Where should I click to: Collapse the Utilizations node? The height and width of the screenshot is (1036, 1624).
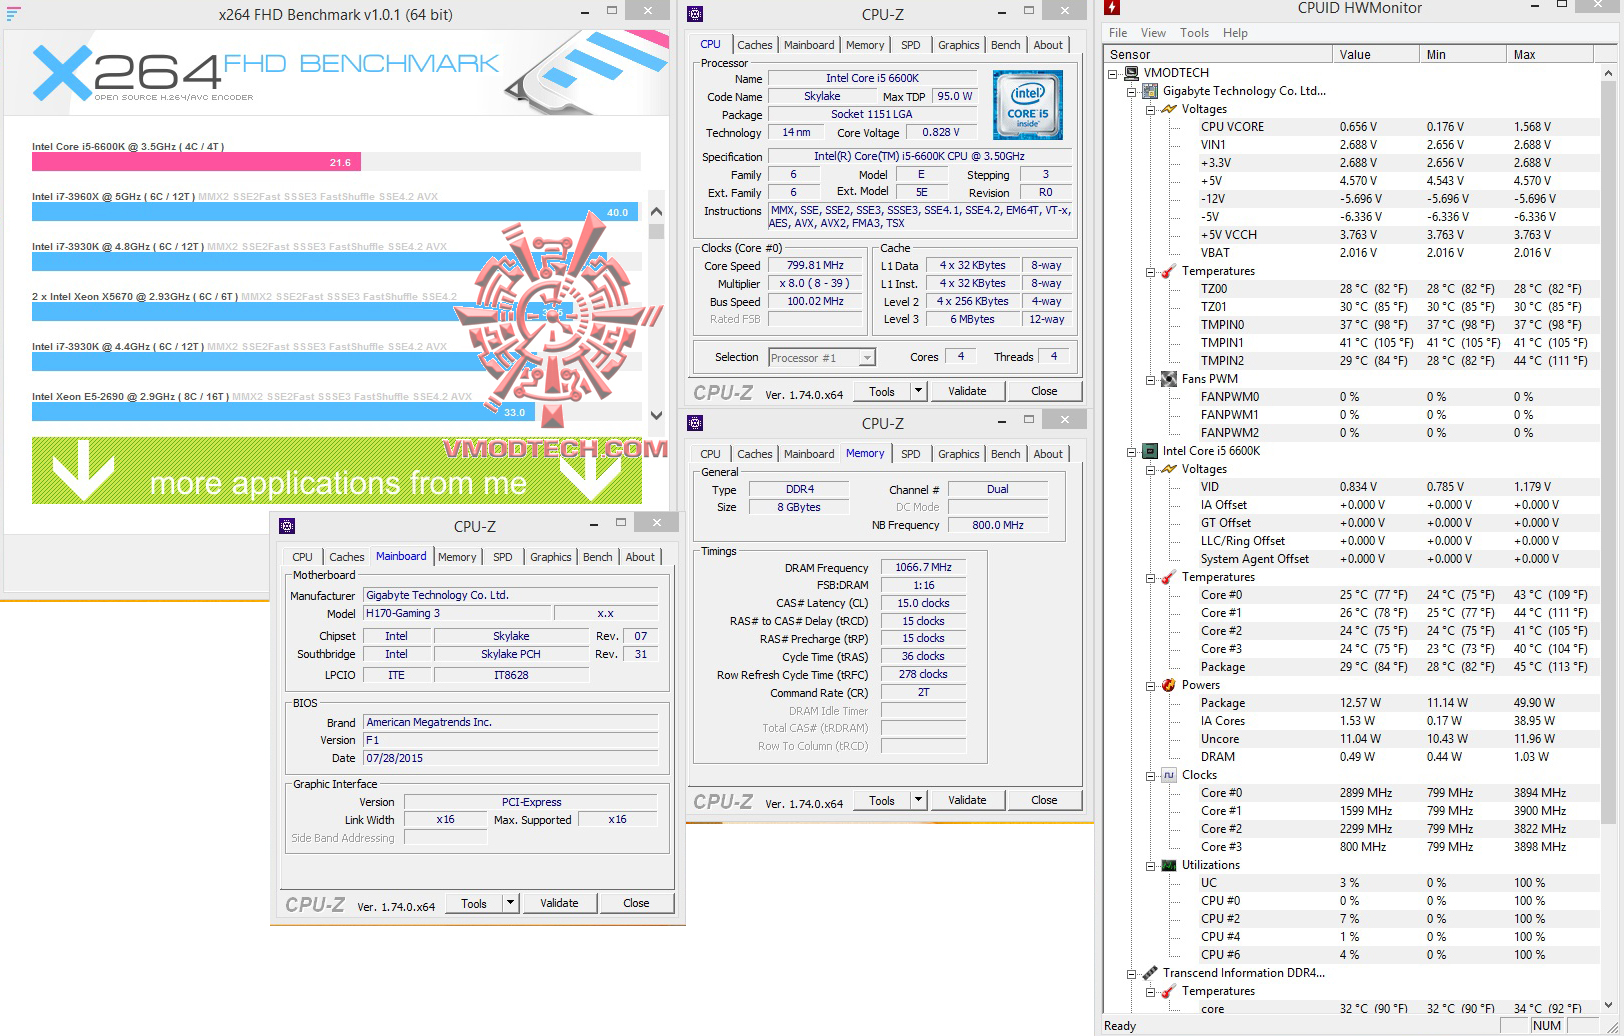(1151, 865)
